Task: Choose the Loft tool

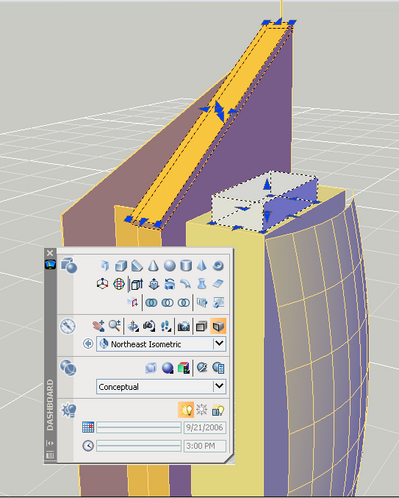Action: click(x=202, y=284)
